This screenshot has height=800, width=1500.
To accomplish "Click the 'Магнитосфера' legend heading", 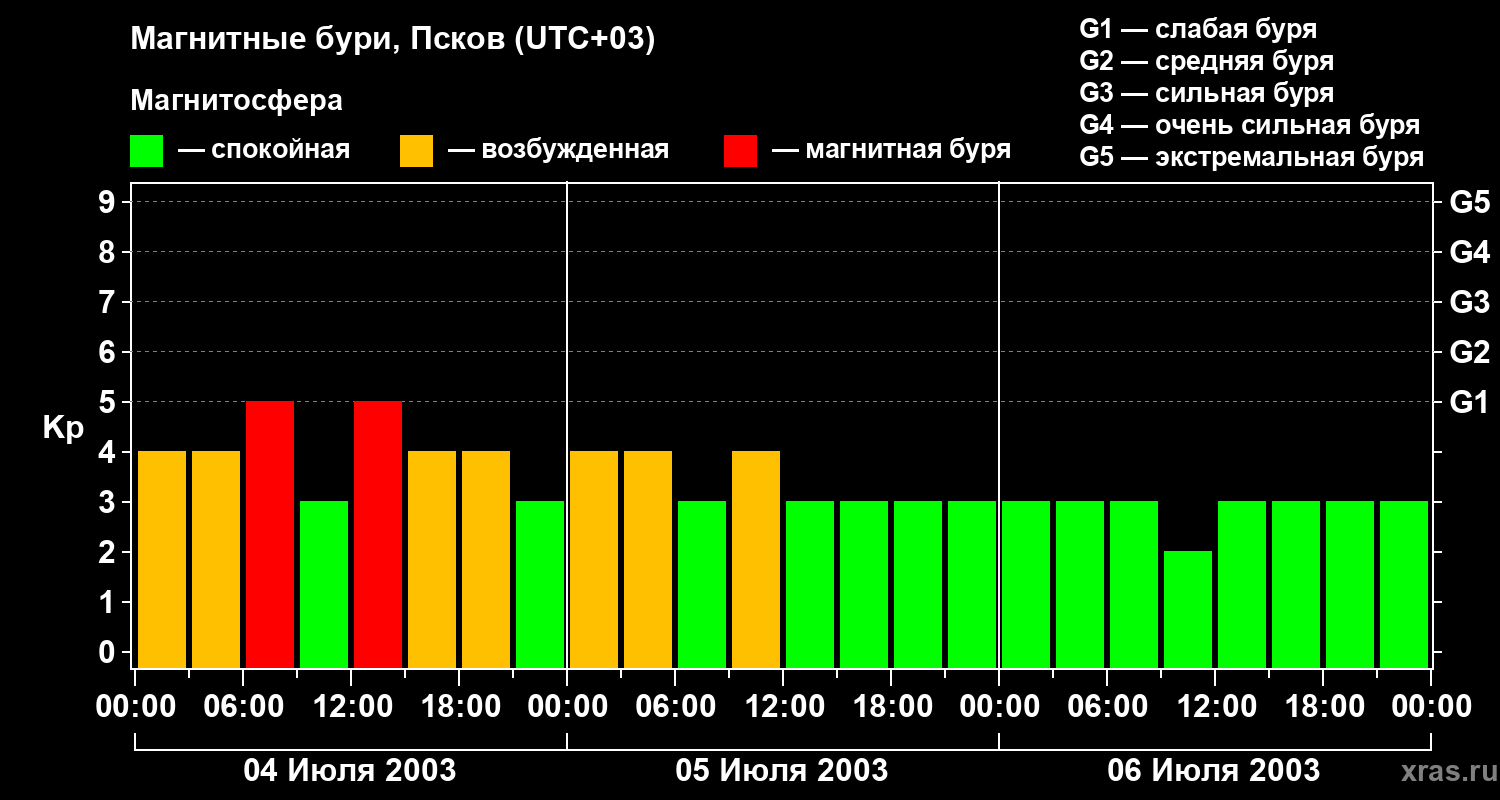I will 236,101.
